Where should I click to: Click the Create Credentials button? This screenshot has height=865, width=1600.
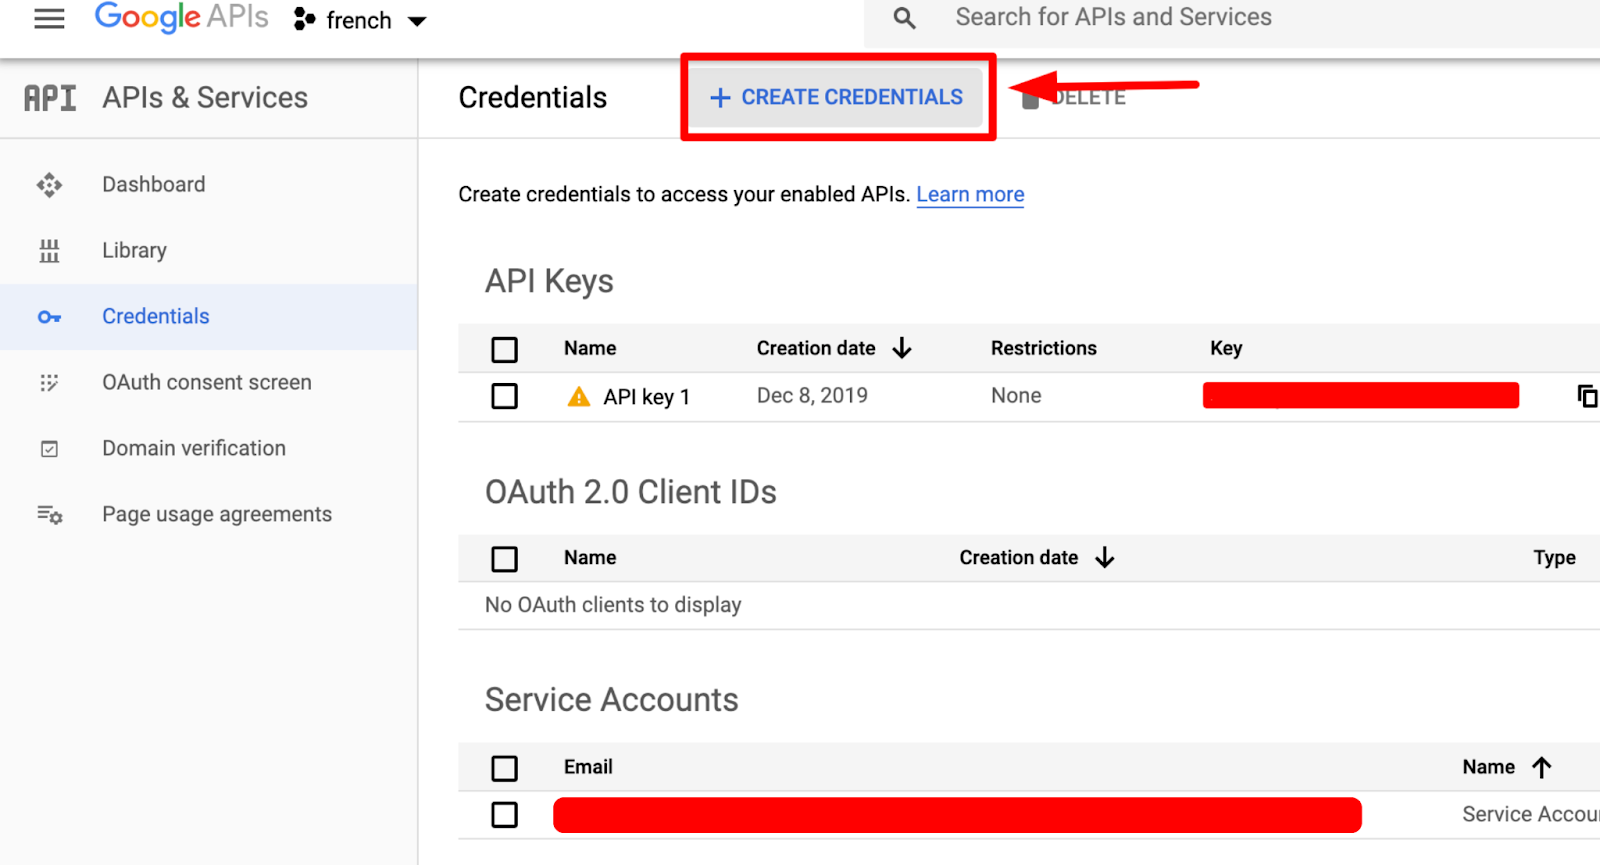[x=837, y=97]
